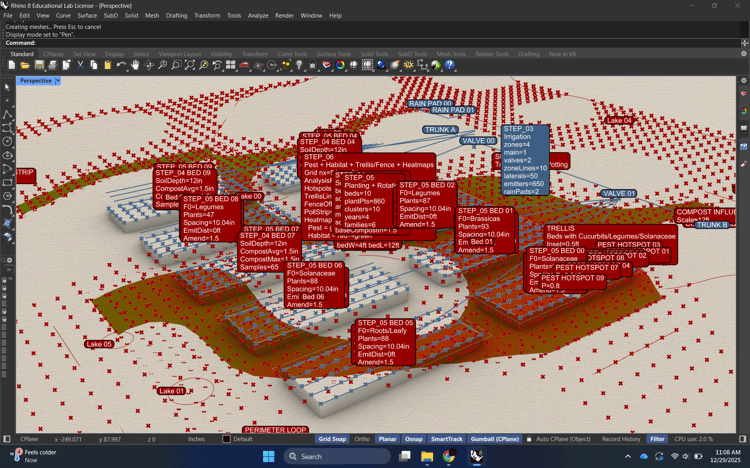Toggle Planar mode in status bar
Viewport: 750px width, 468px height.
(387, 439)
